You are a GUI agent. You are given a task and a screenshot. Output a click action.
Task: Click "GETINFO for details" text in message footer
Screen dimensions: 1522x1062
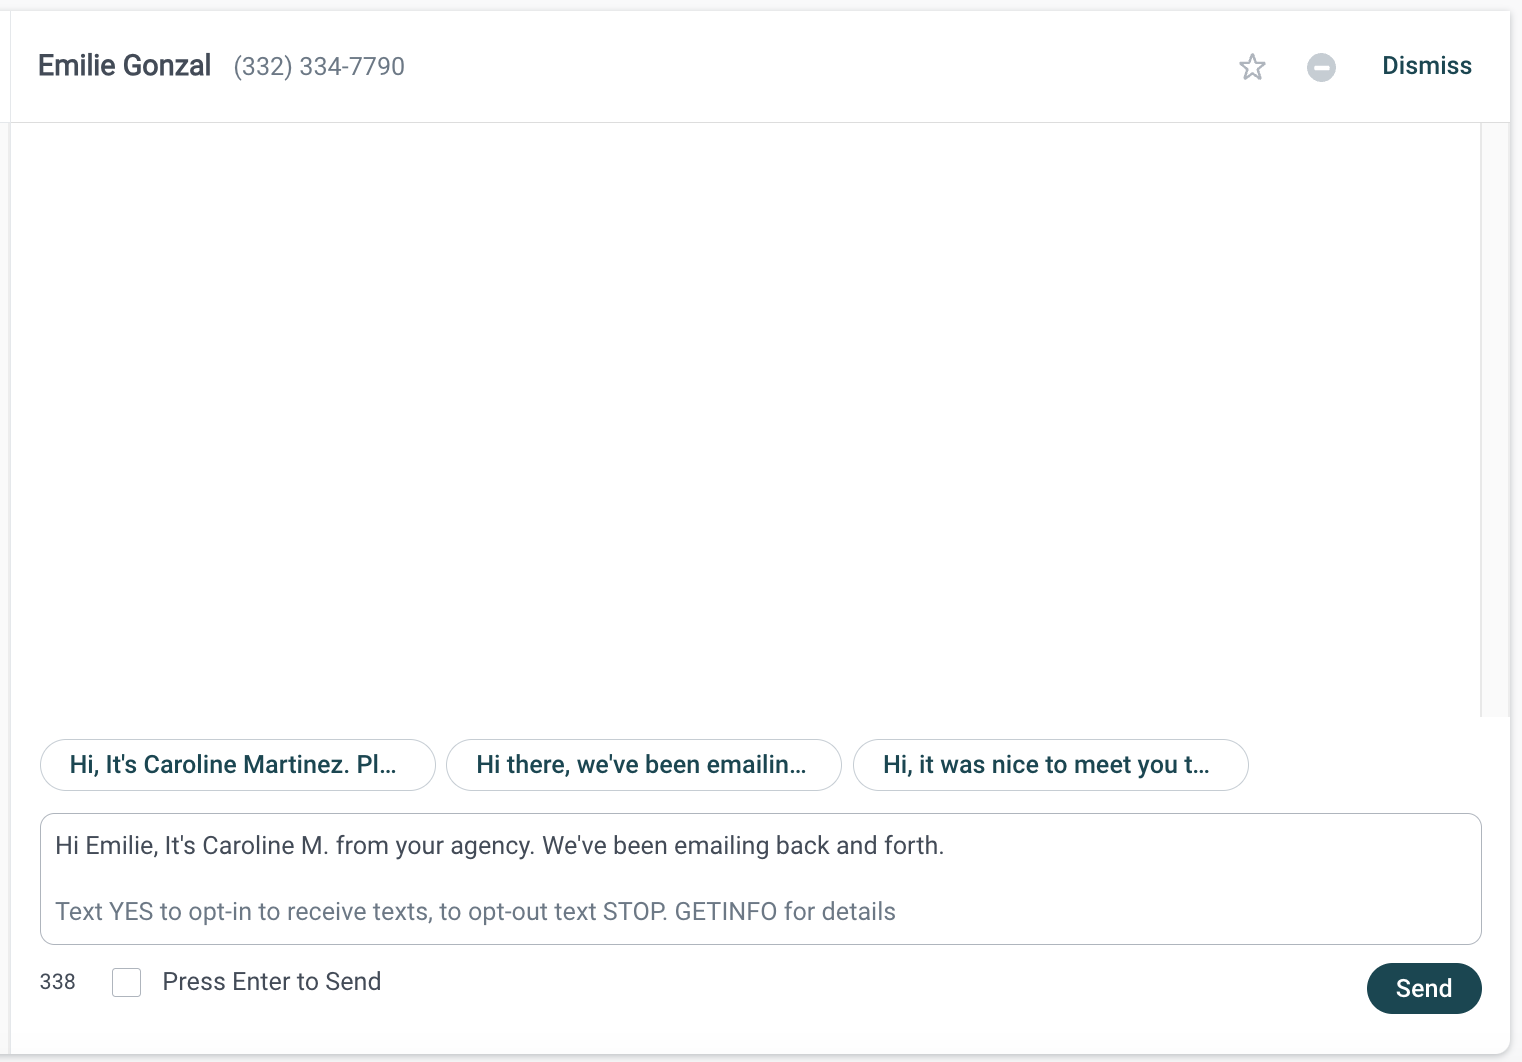tap(785, 912)
